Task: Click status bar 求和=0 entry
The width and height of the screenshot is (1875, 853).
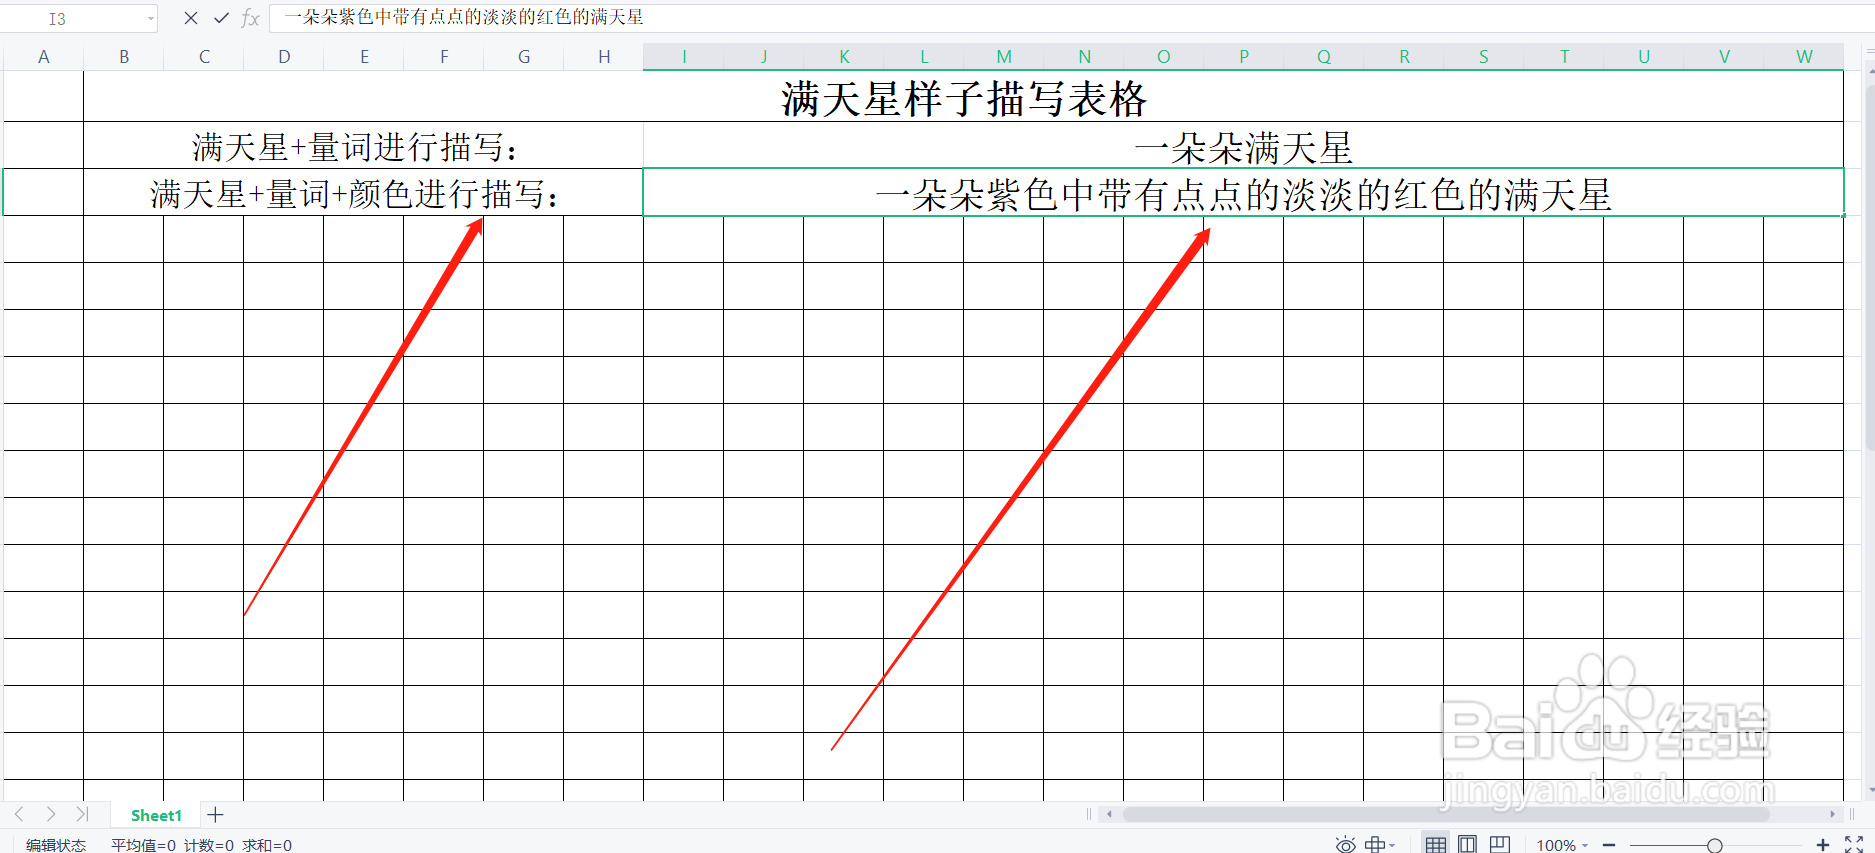Action: pos(267,845)
